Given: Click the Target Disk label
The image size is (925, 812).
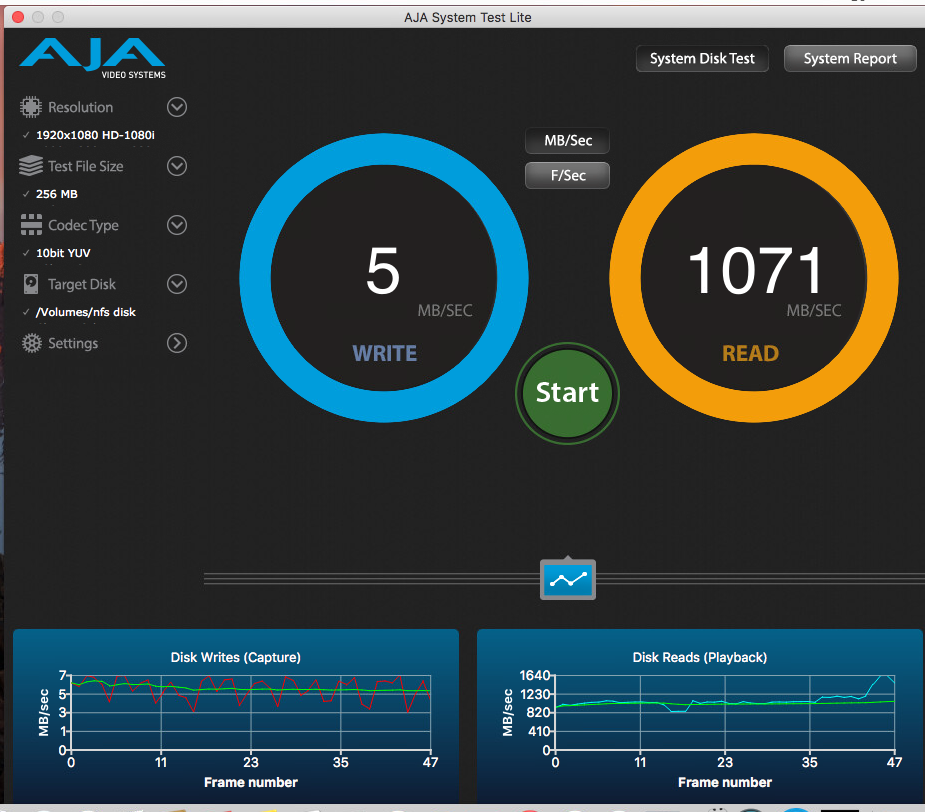Looking at the screenshot, I should click(x=81, y=284).
